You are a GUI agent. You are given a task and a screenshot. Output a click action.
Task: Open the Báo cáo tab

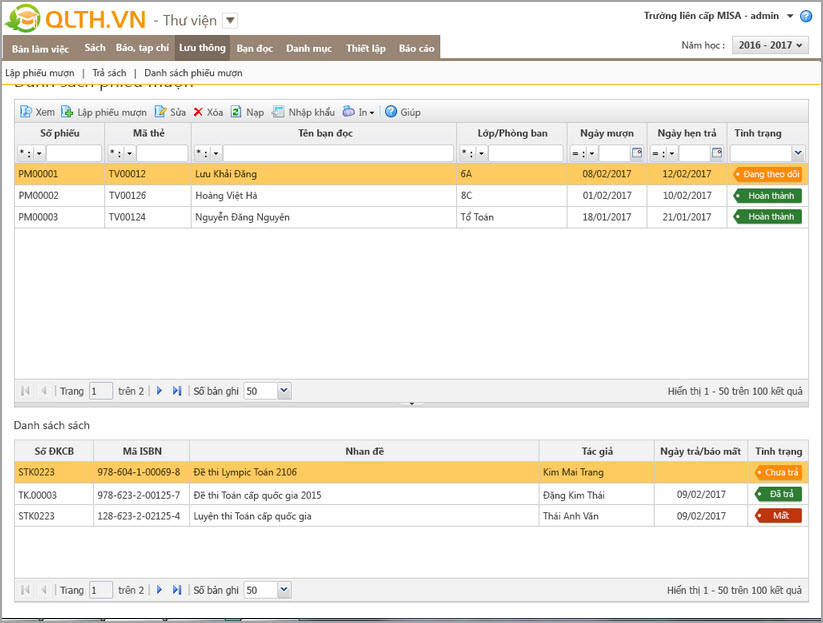tap(416, 48)
